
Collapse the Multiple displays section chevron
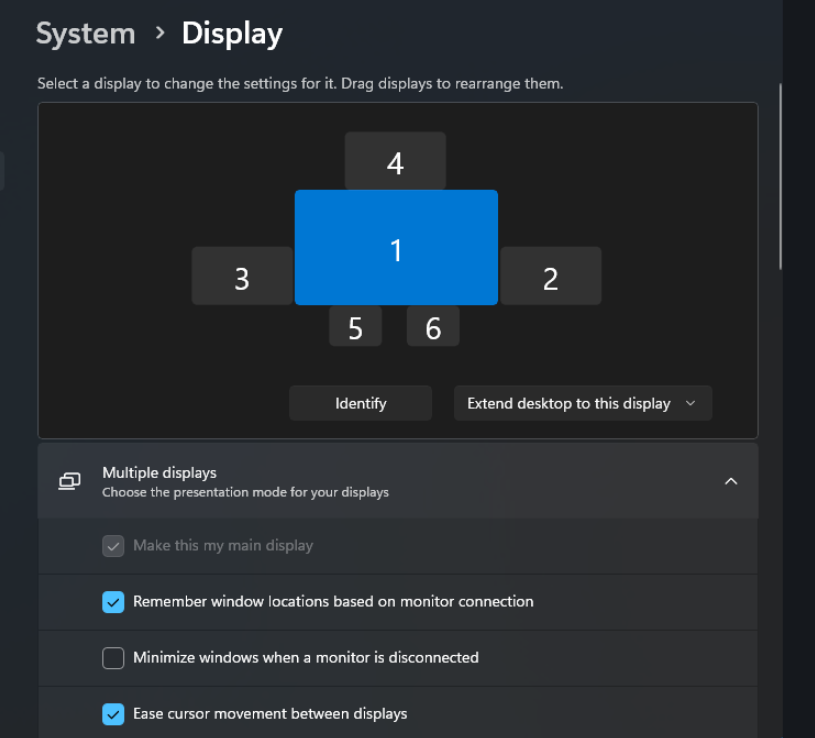[731, 481]
